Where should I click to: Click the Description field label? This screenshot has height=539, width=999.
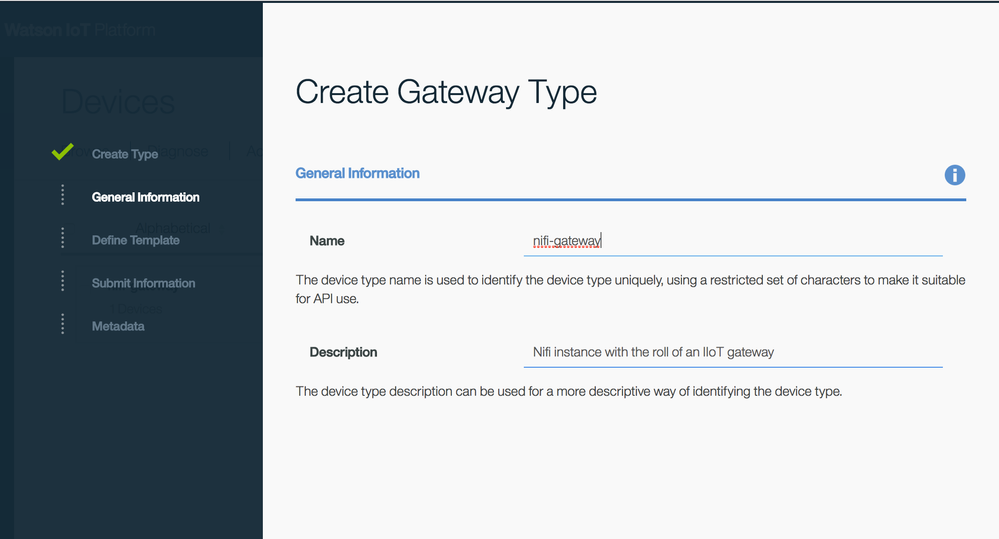pyautogui.click(x=343, y=352)
